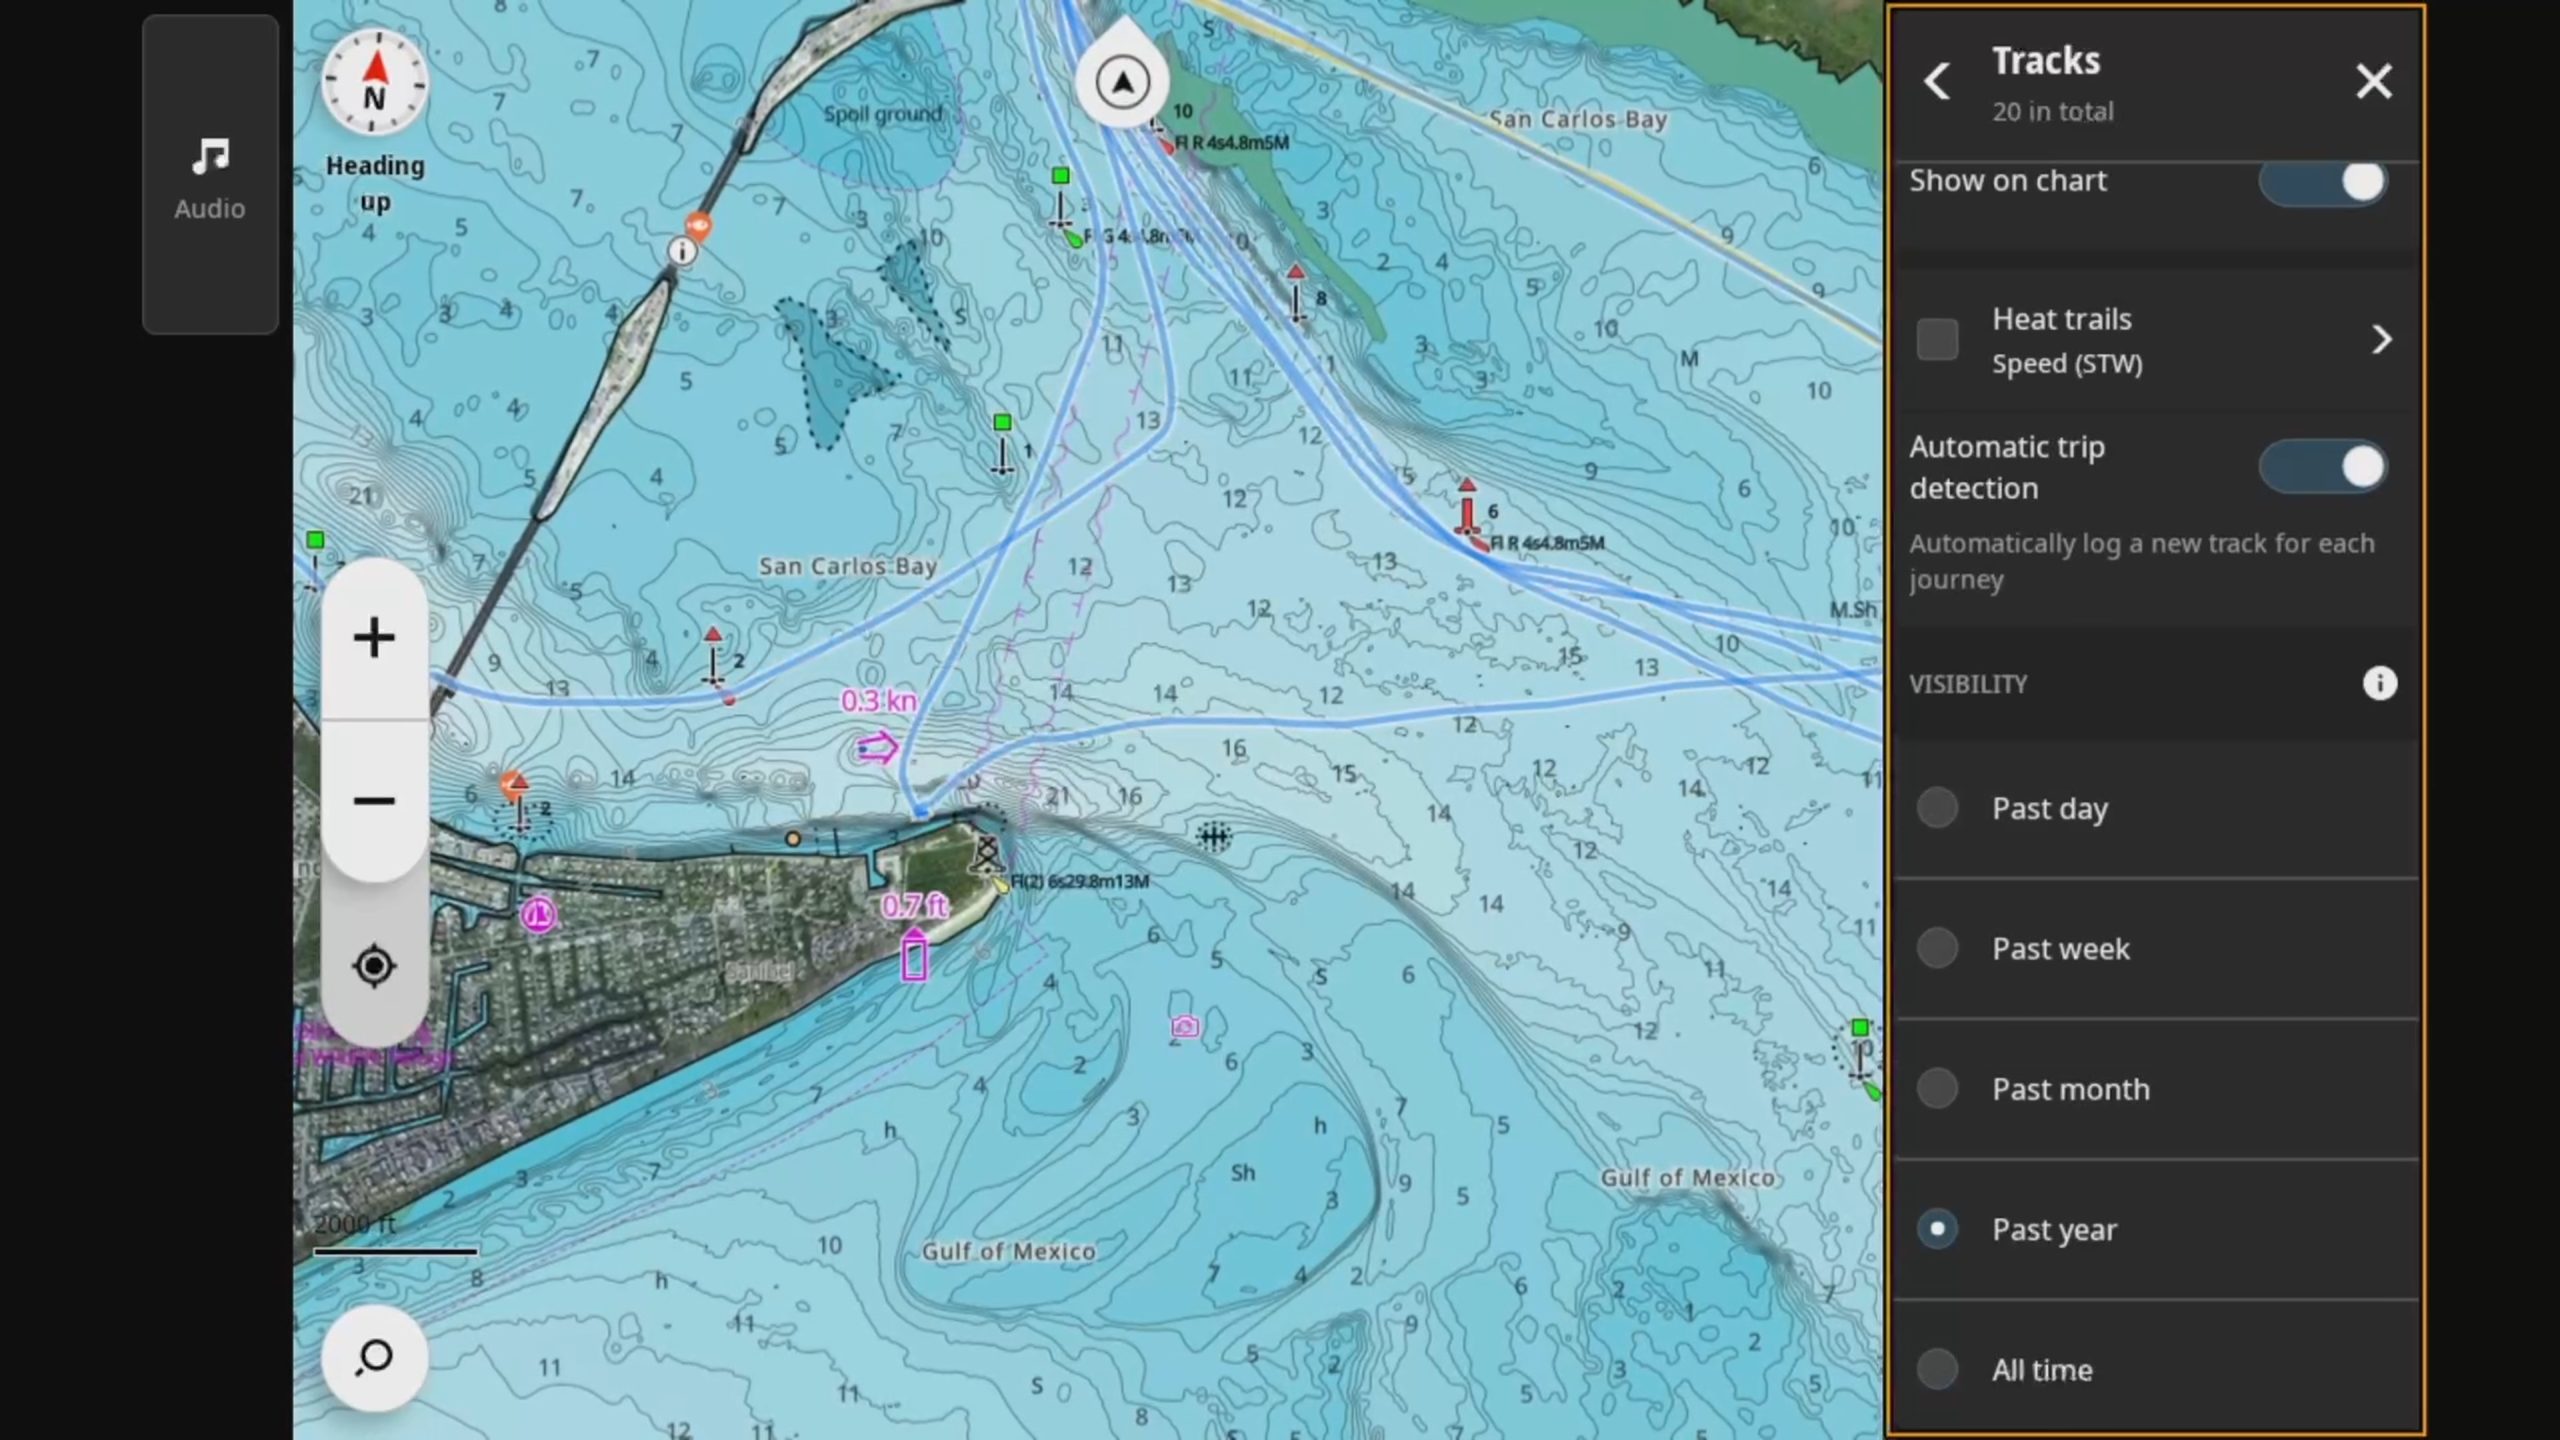The image size is (2560, 1440).
Task: Zoom in with the plus button
Action: (374, 638)
